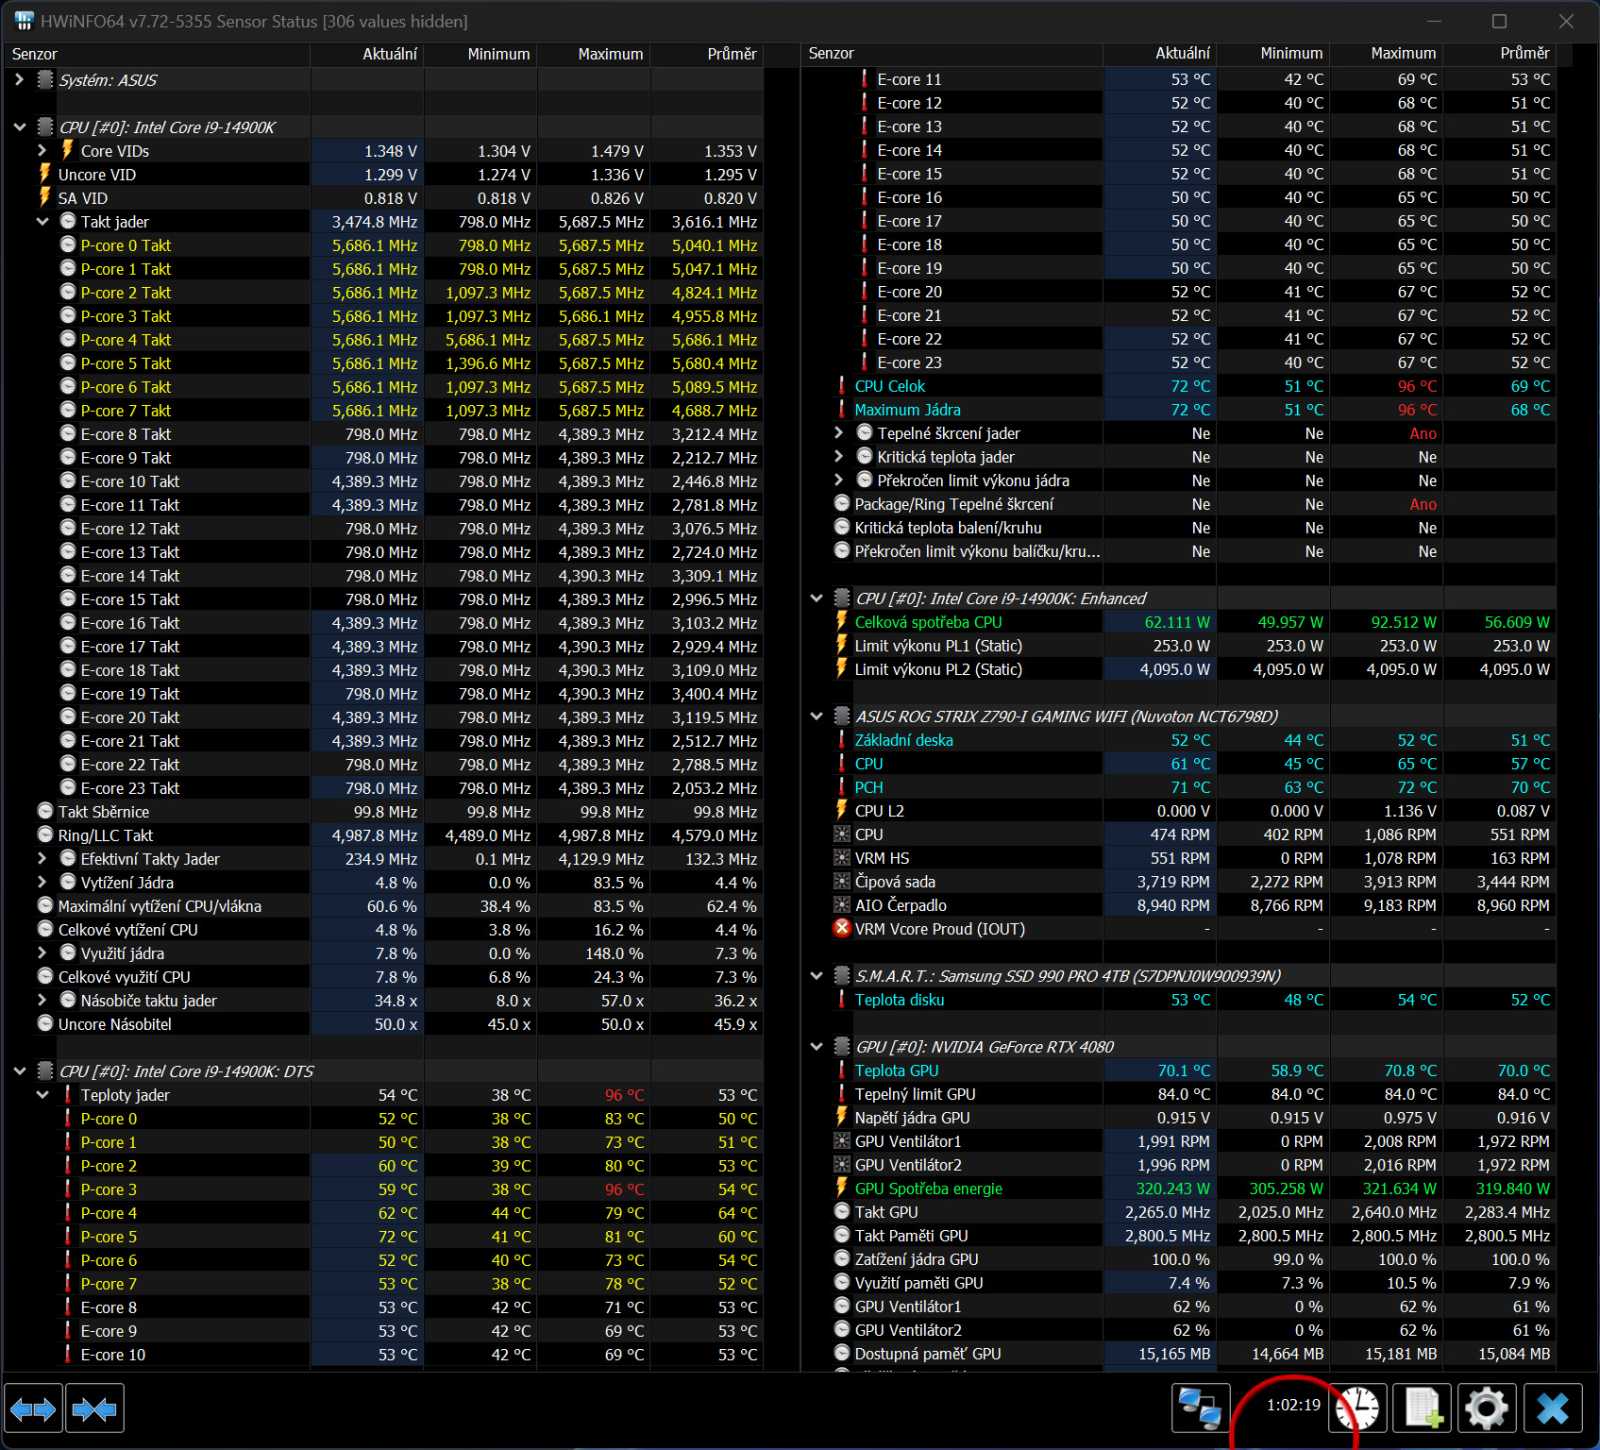
Task: Click the lightning icon beside GPU Spotřeba energie
Action: pos(842,1188)
